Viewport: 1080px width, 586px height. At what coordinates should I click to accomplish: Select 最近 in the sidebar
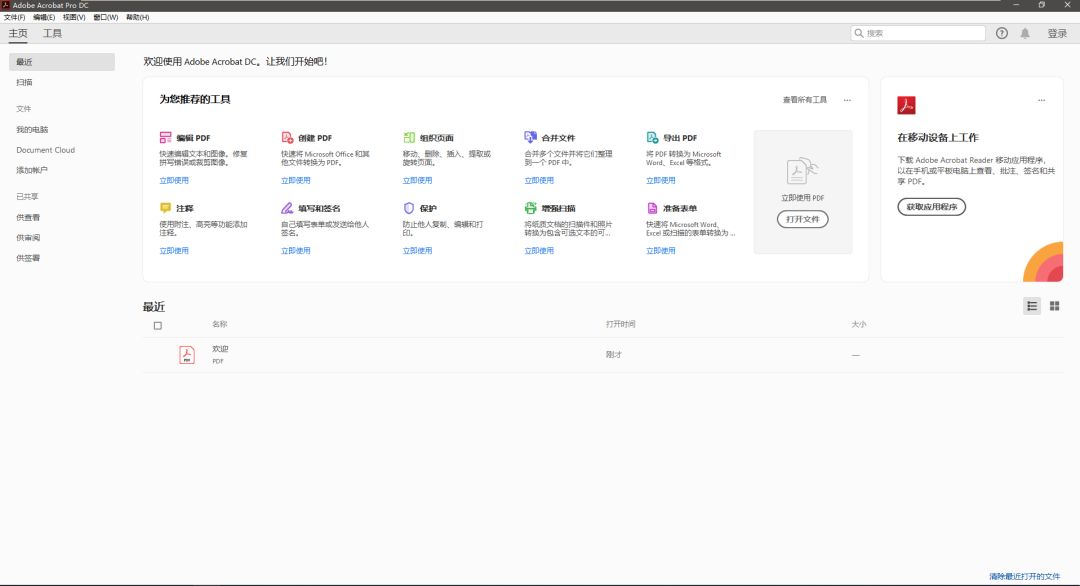coord(62,62)
